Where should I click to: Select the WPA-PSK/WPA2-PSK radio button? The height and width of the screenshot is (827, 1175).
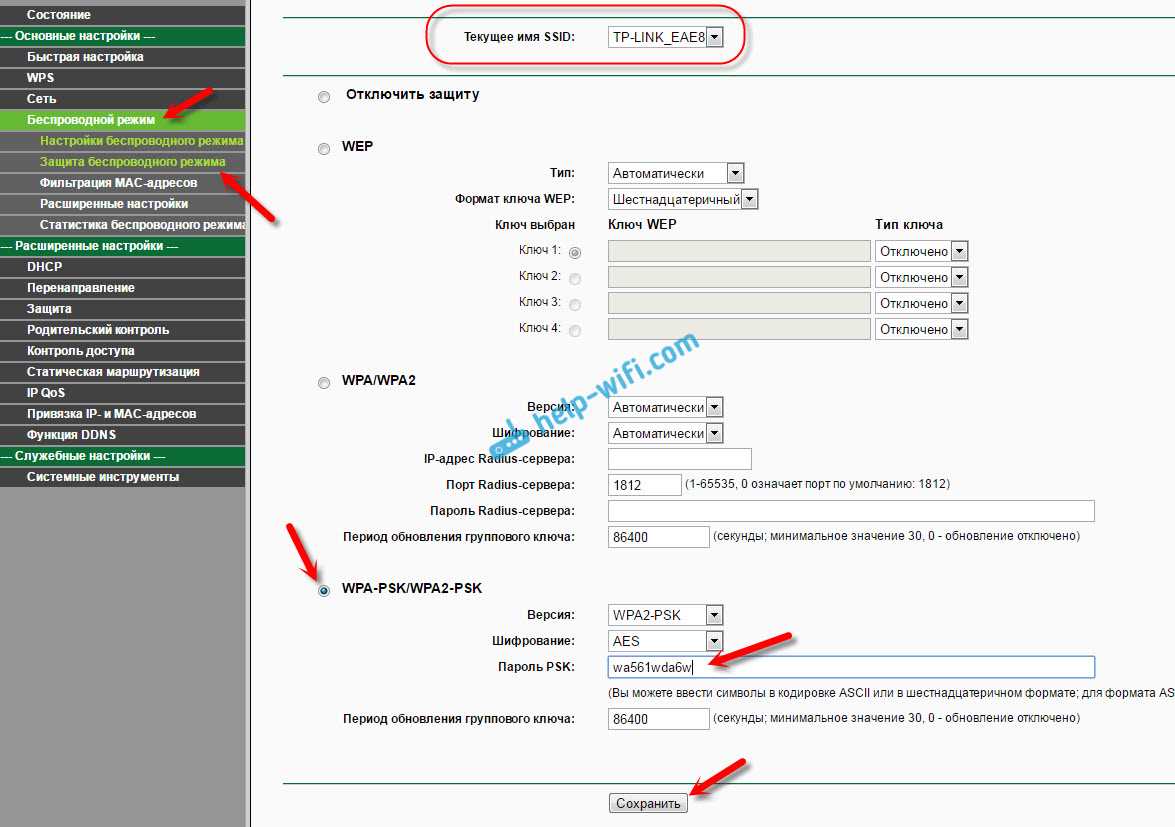click(324, 590)
